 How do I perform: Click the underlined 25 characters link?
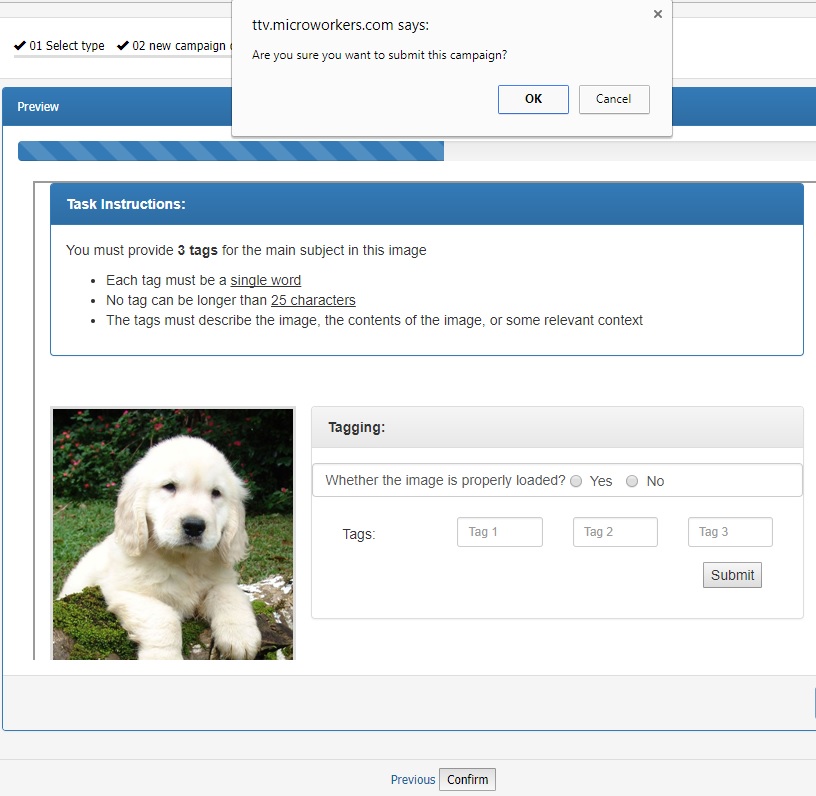click(x=313, y=300)
